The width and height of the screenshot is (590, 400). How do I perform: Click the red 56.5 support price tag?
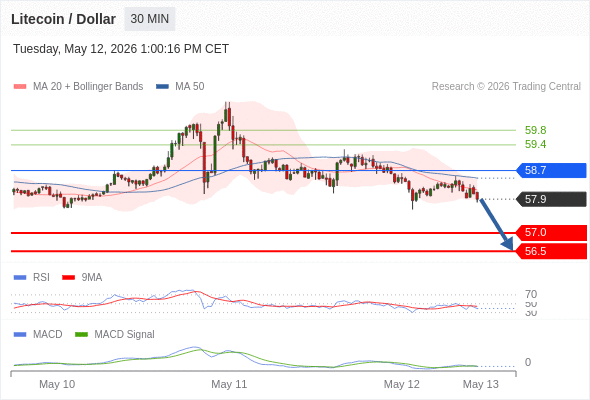point(551,251)
